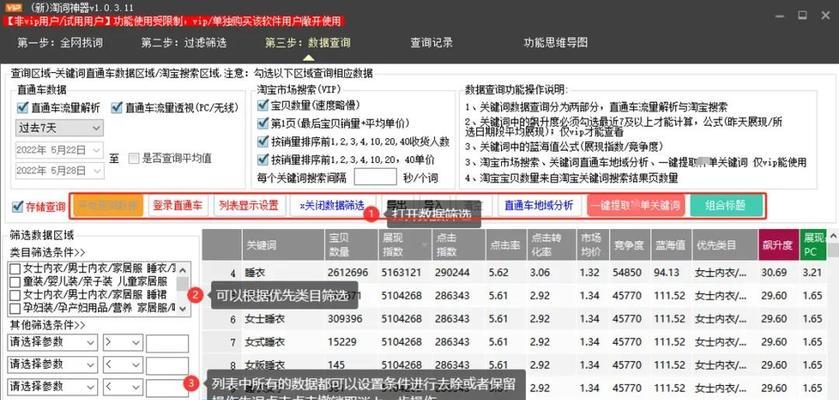Minimize the 淘词神器 window

coord(778,16)
